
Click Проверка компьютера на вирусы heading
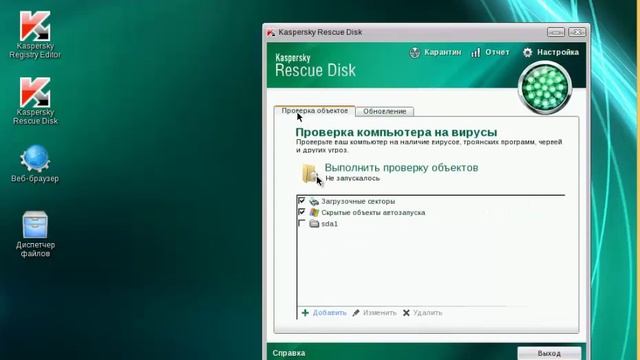396,132
